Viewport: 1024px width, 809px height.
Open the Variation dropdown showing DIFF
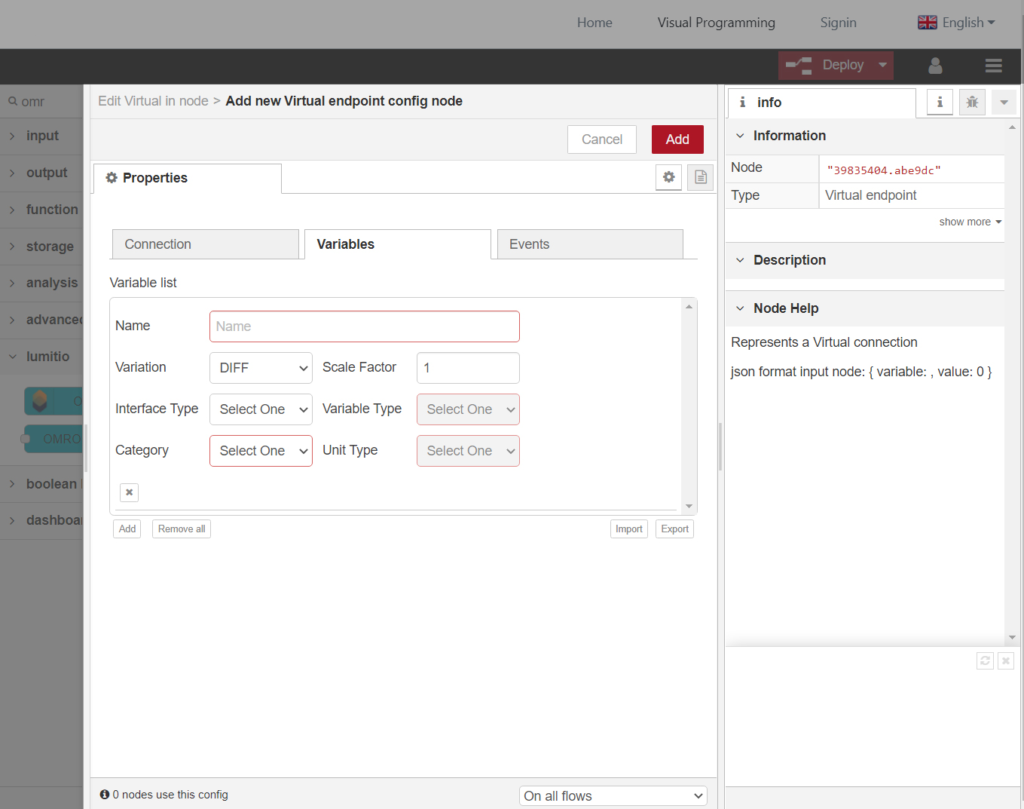pos(261,368)
